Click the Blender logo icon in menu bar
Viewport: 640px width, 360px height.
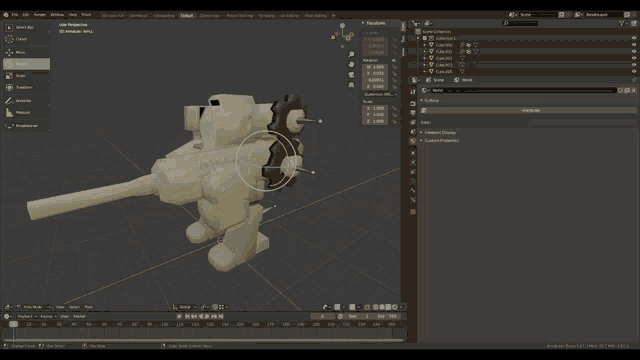click(x=6, y=15)
